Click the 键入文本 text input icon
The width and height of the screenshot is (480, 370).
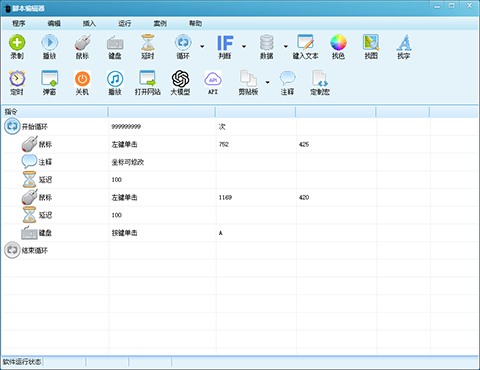point(305,43)
